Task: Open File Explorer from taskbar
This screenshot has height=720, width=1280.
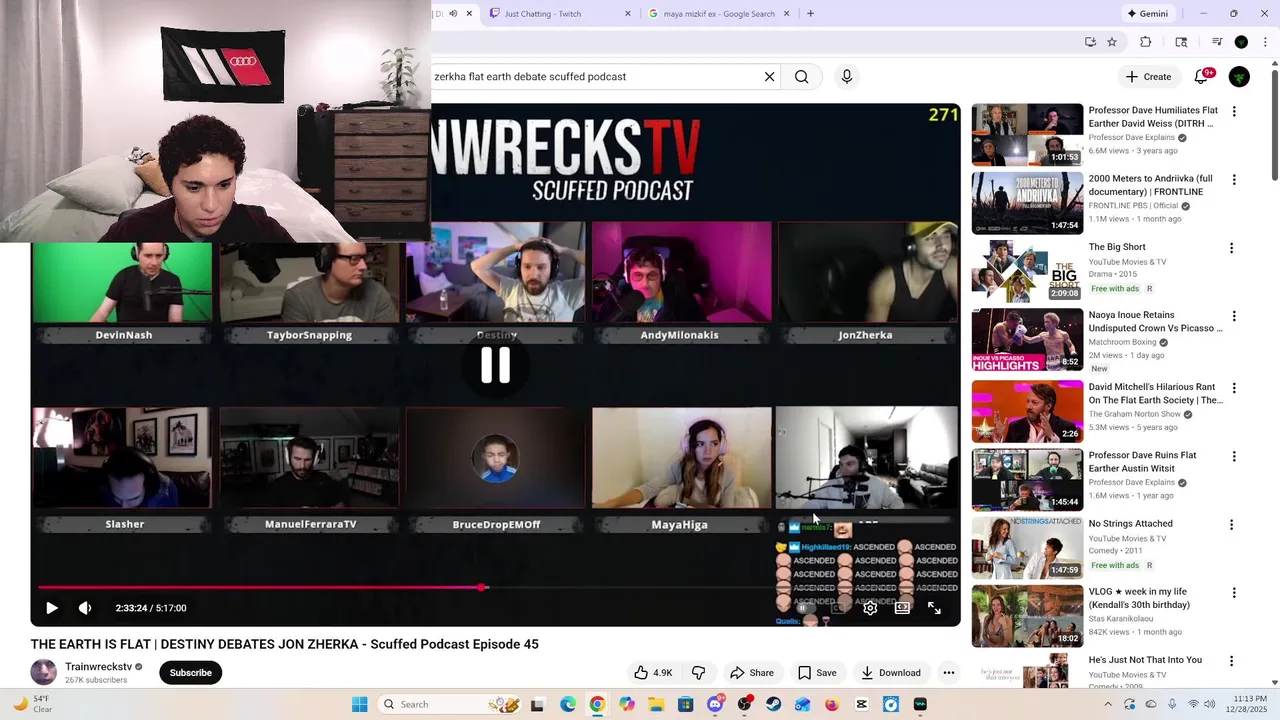Action: 656,704
